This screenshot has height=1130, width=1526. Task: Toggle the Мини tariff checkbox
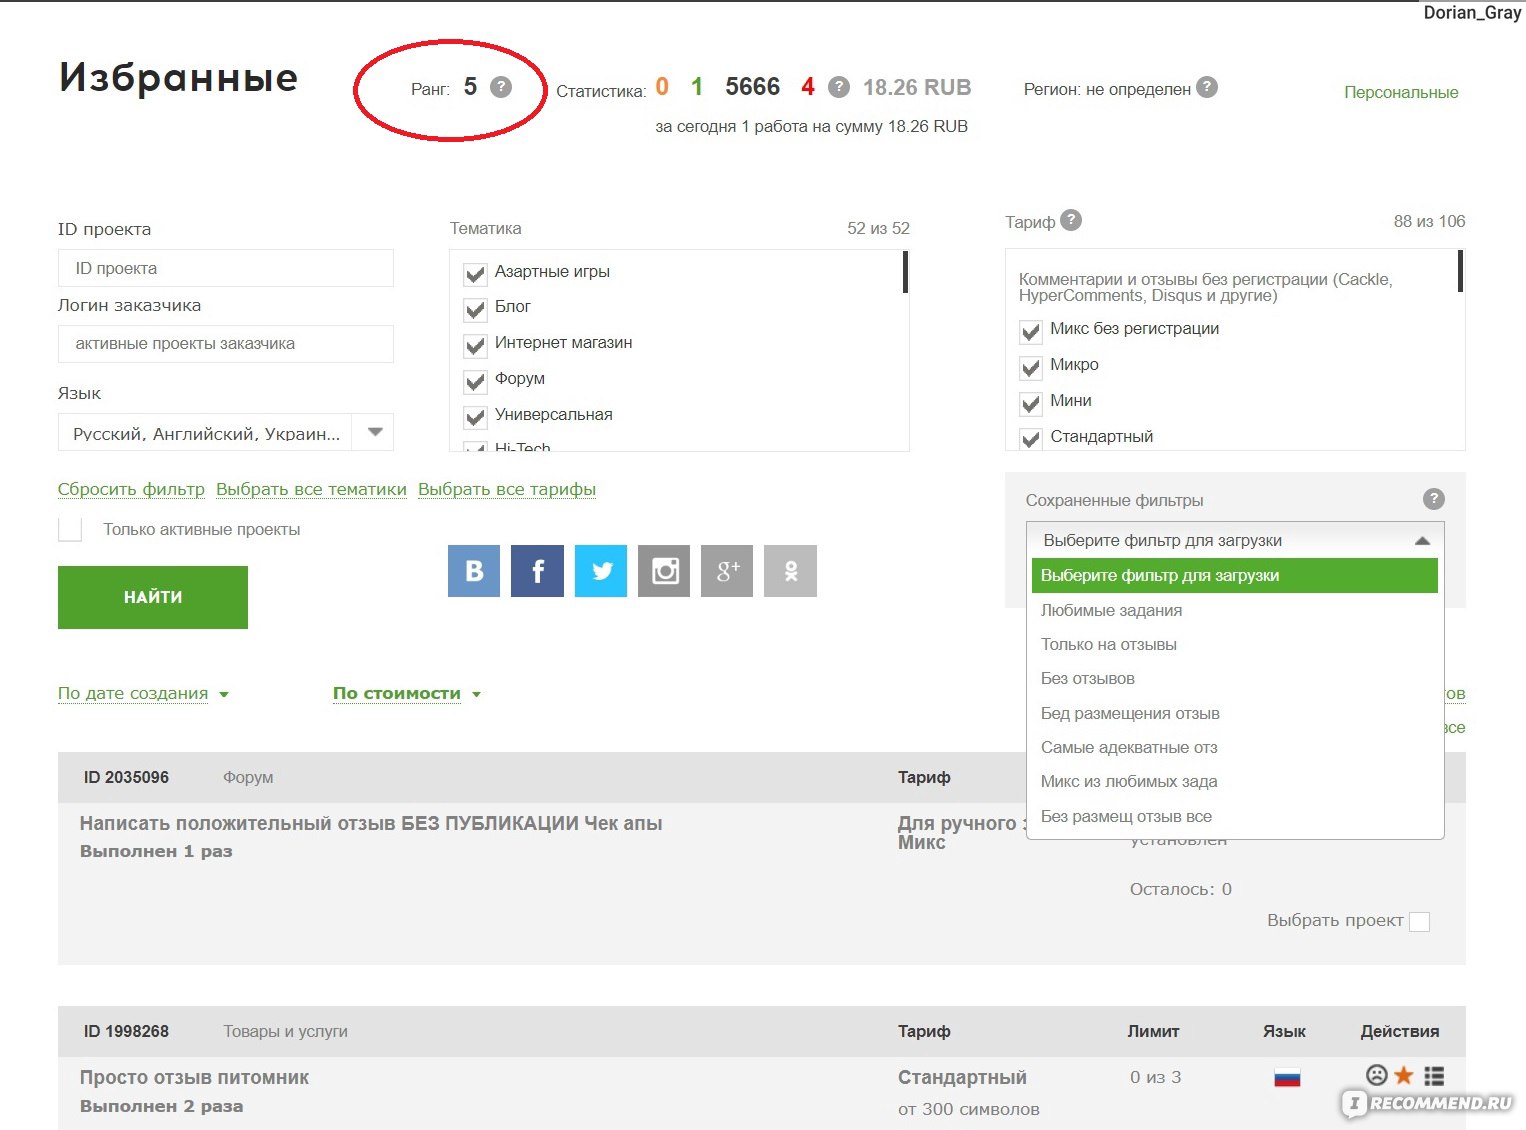(1031, 403)
